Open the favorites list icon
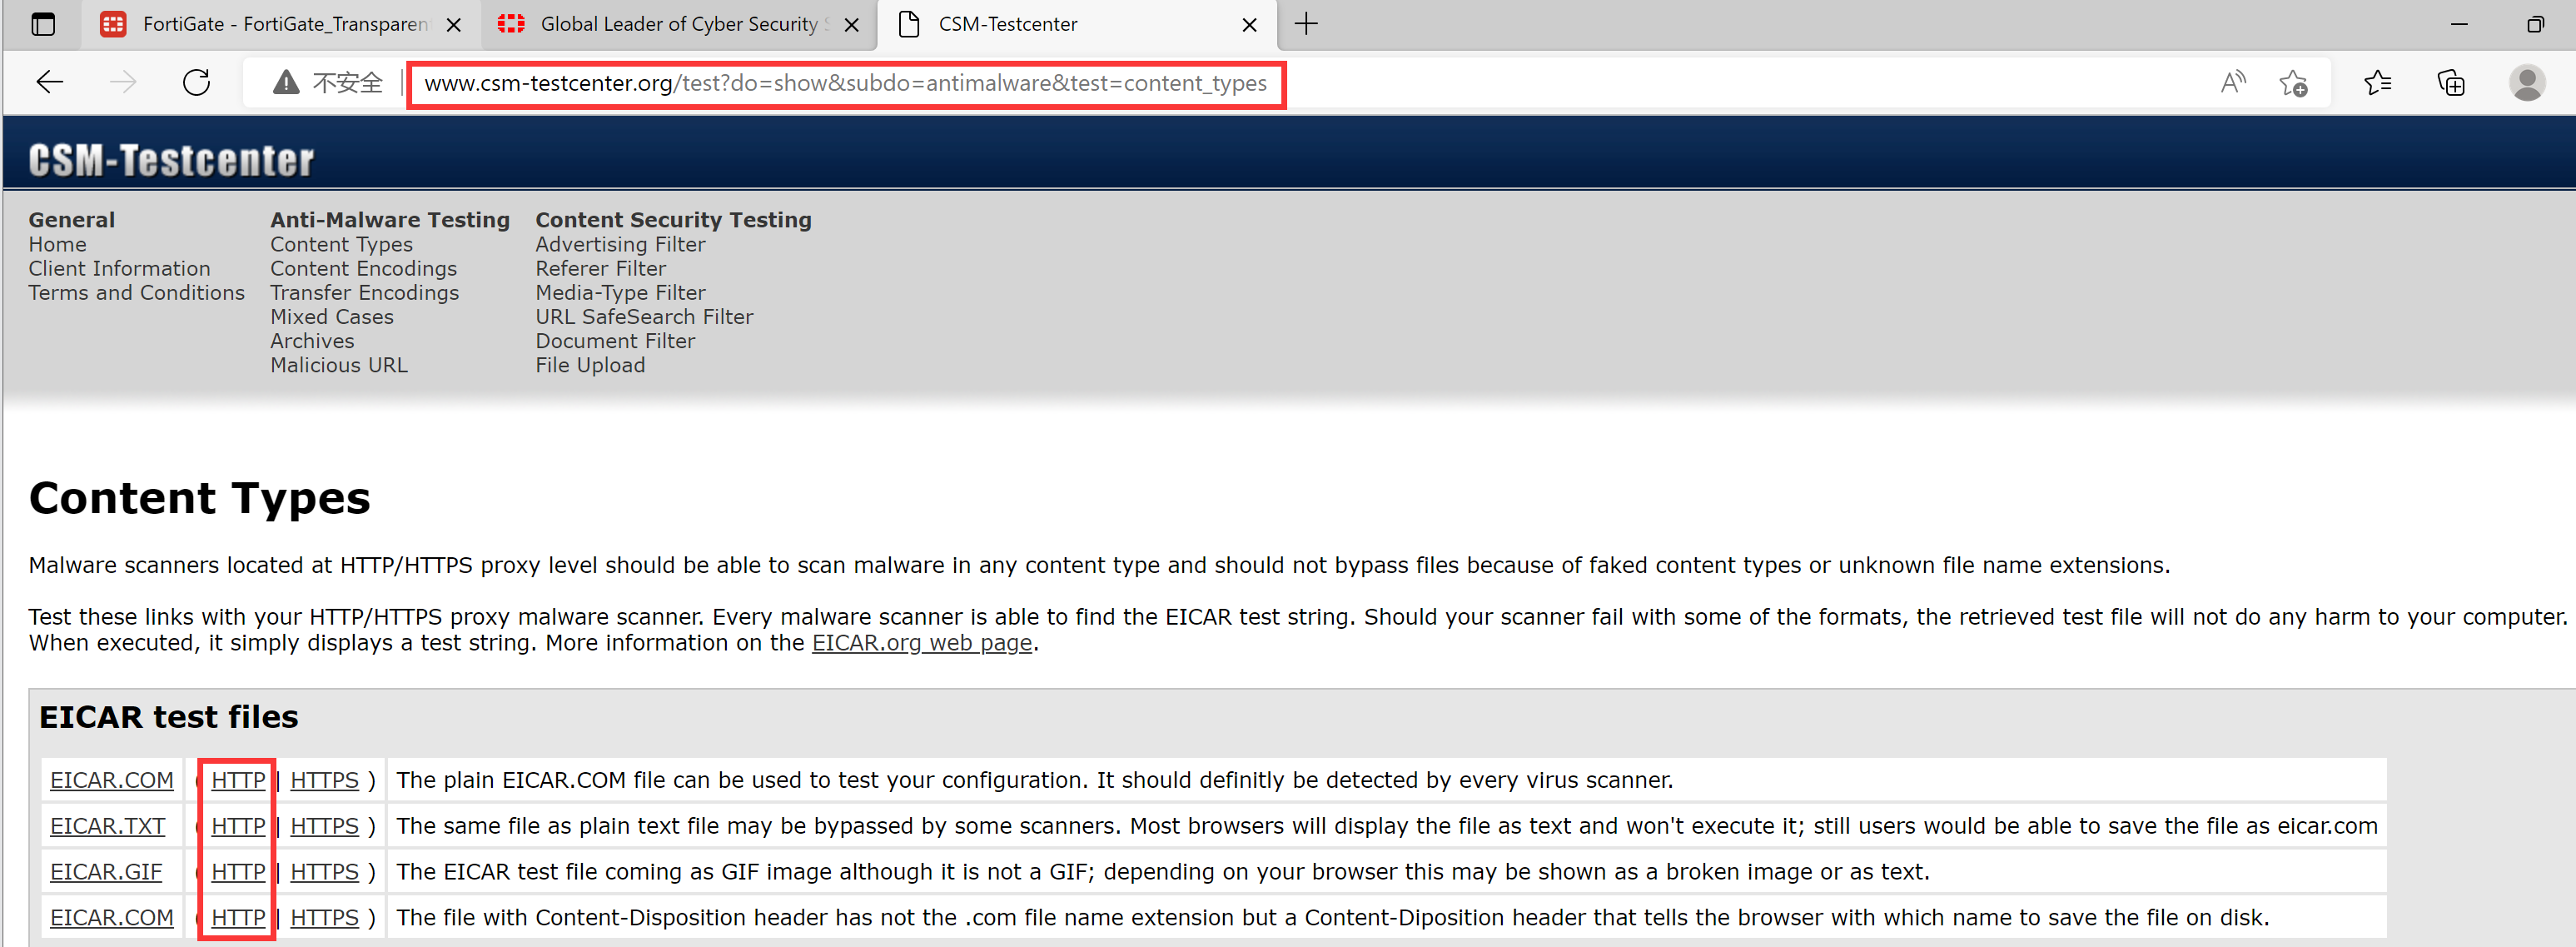This screenshot has height=947, width=2576. pyautogui.click(x=2377, y=83)
